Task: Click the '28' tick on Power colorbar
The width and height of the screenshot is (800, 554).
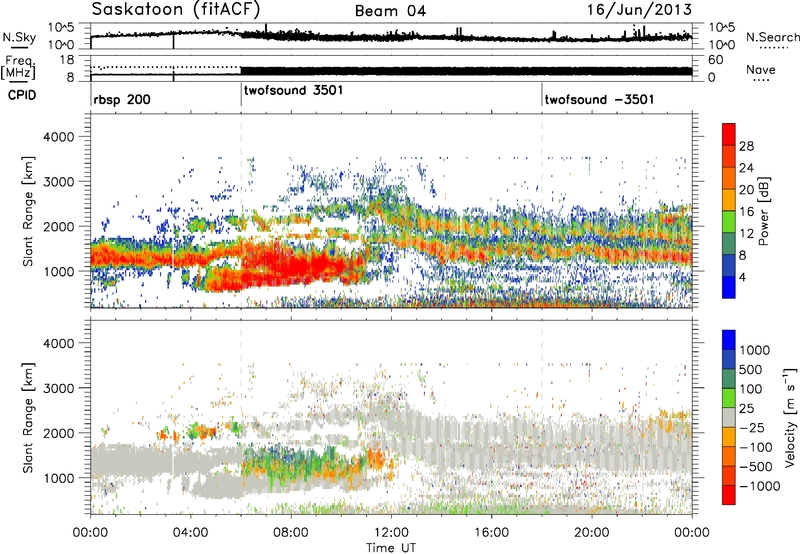Action: tap(746, 146)
